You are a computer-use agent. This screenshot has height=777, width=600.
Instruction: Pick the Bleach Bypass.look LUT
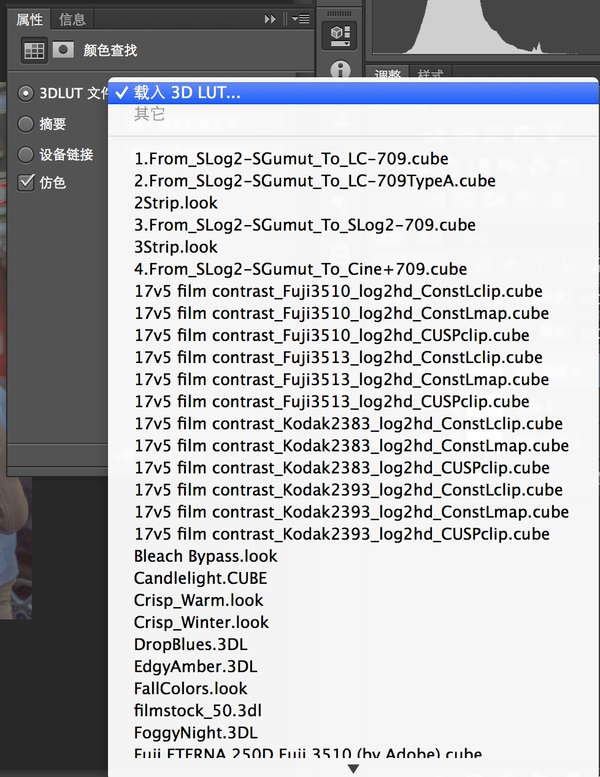point(353,556)
